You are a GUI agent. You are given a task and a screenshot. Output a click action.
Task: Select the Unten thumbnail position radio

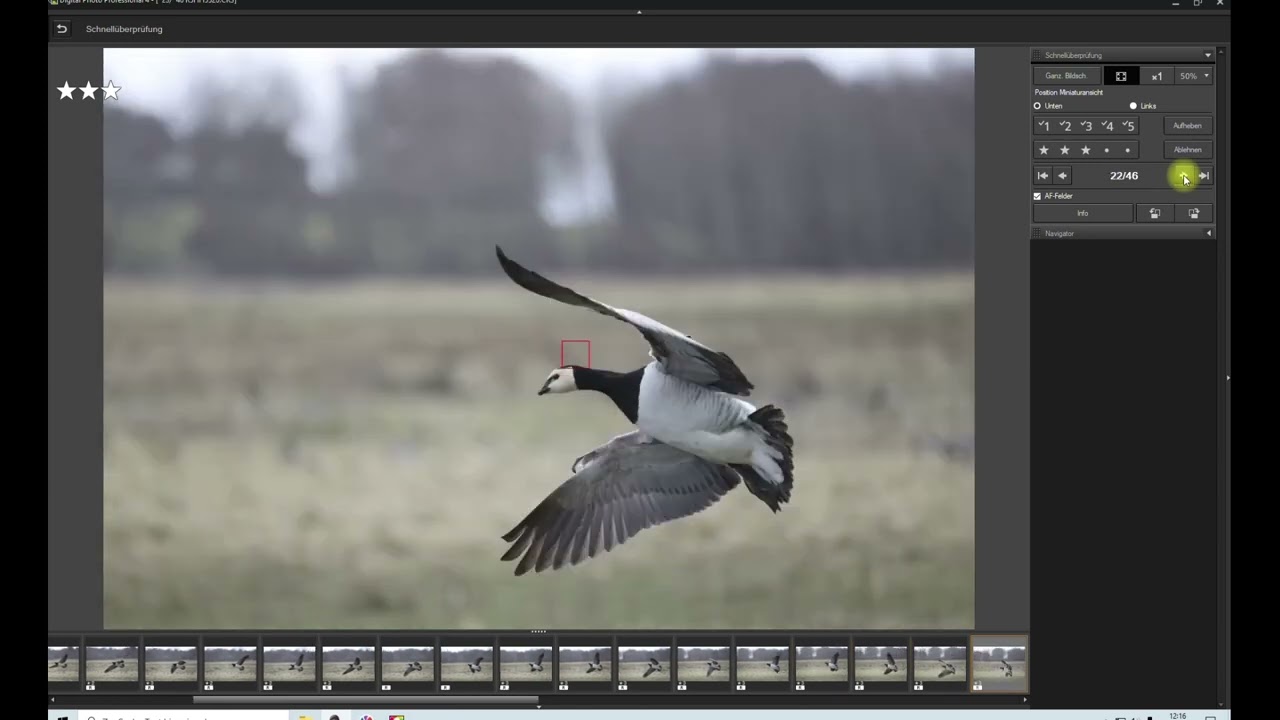[x=1038, y=106]
